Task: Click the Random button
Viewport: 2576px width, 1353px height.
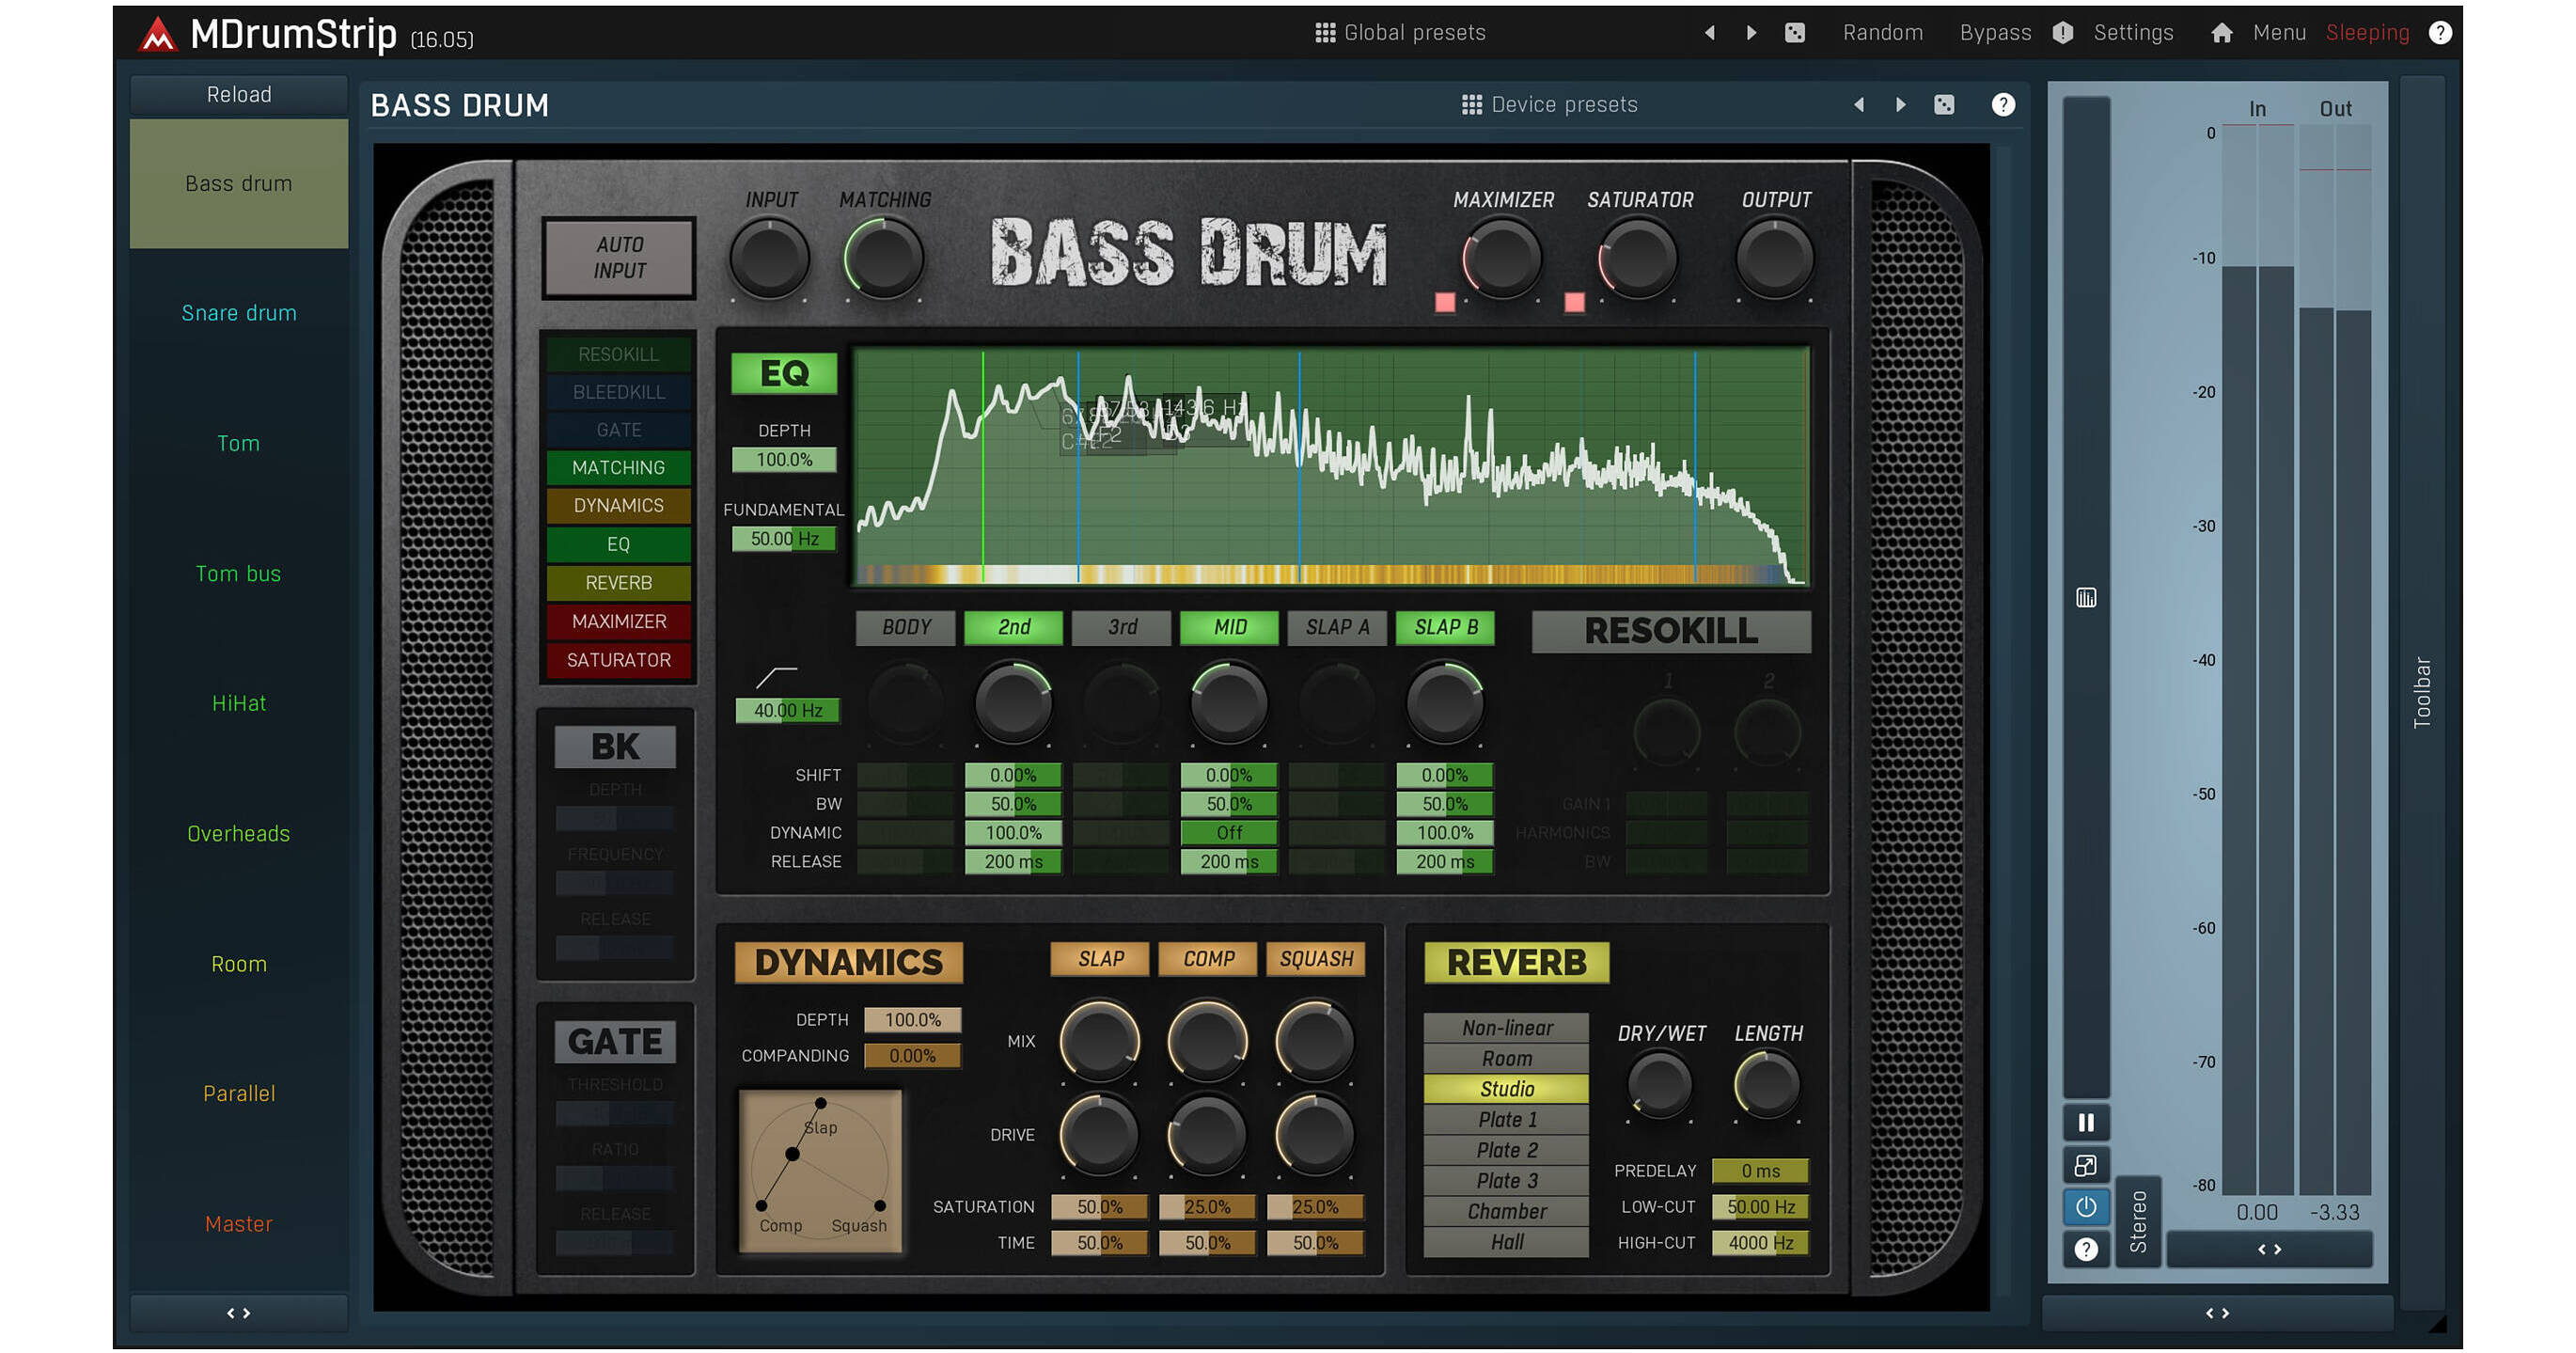Action: click(1882, 32)
